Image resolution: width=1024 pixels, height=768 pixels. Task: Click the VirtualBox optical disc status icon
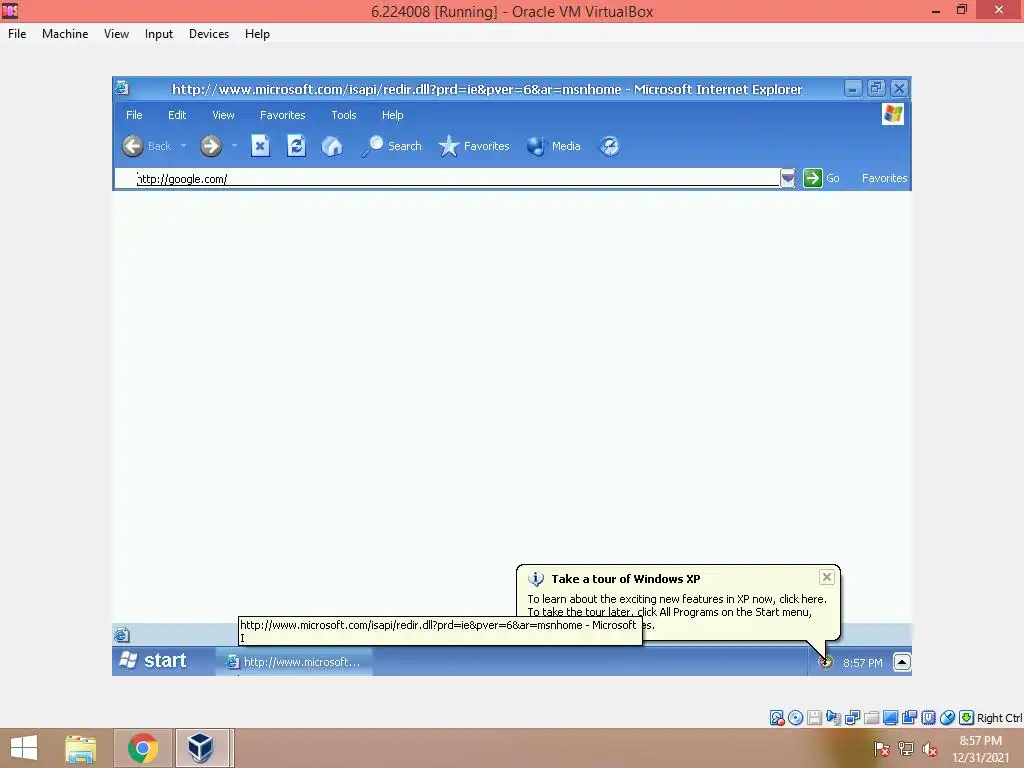795,718
